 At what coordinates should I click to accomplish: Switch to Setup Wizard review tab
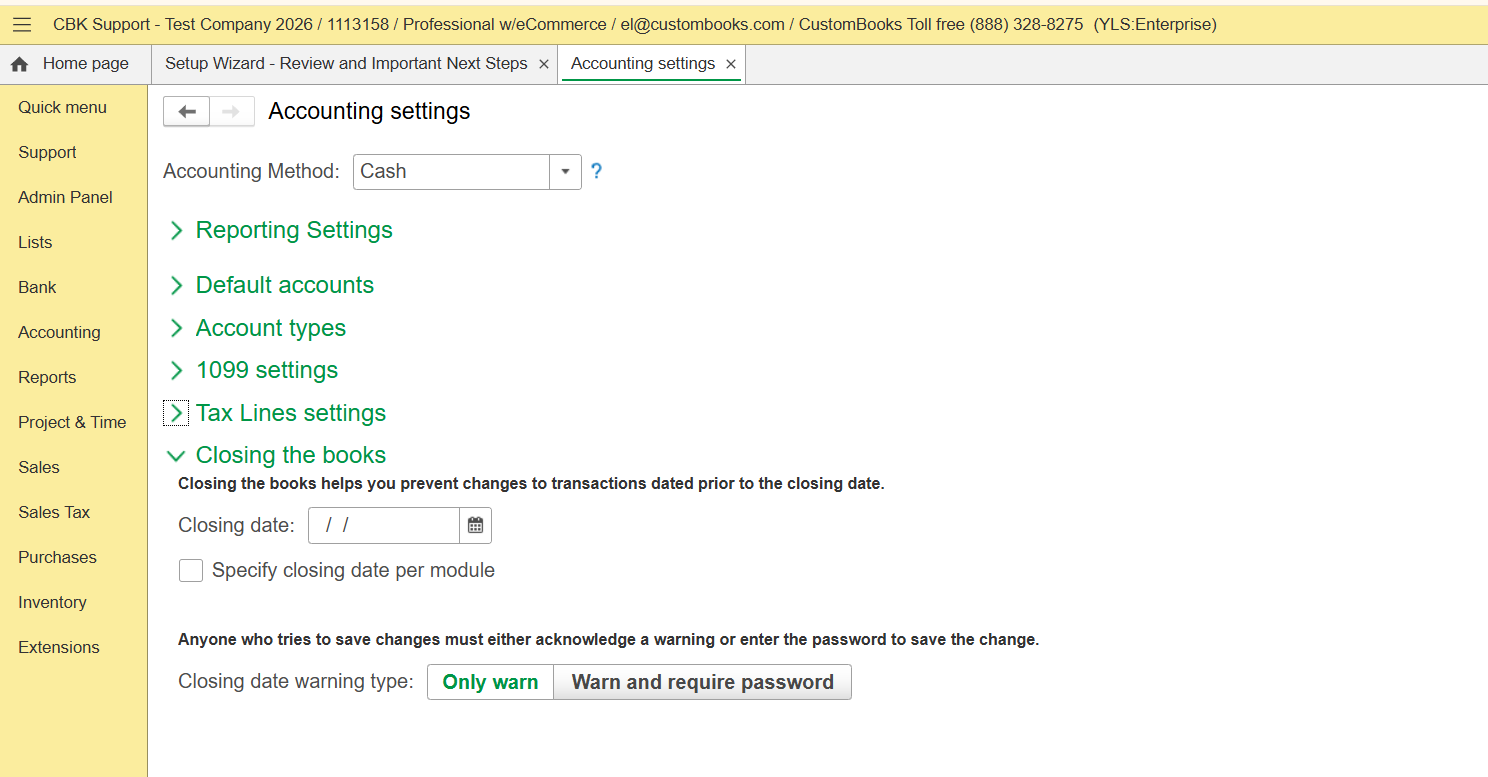[x=346, y=64]
